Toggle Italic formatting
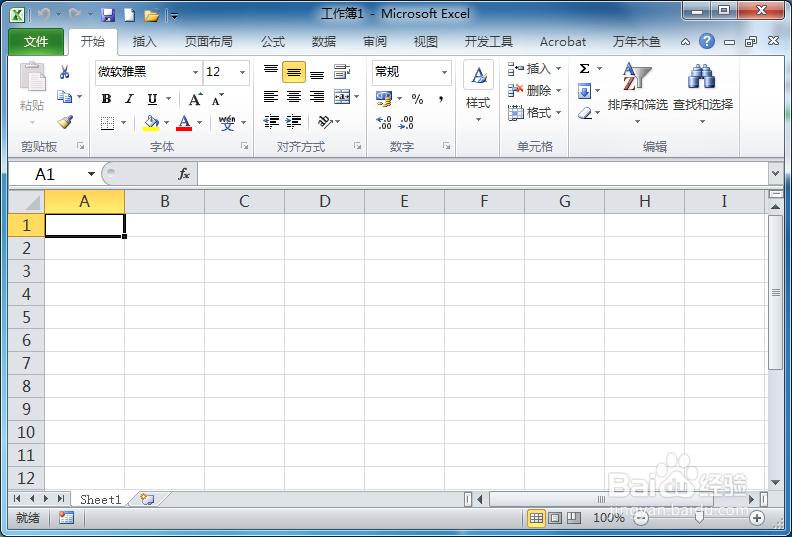The width and height of the screenshot is (792, 537). coord(129,99)
